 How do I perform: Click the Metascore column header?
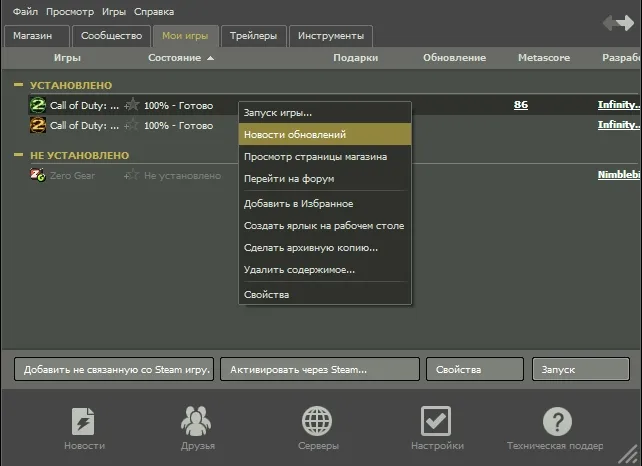pyautogui.click(x=543, y=58)
